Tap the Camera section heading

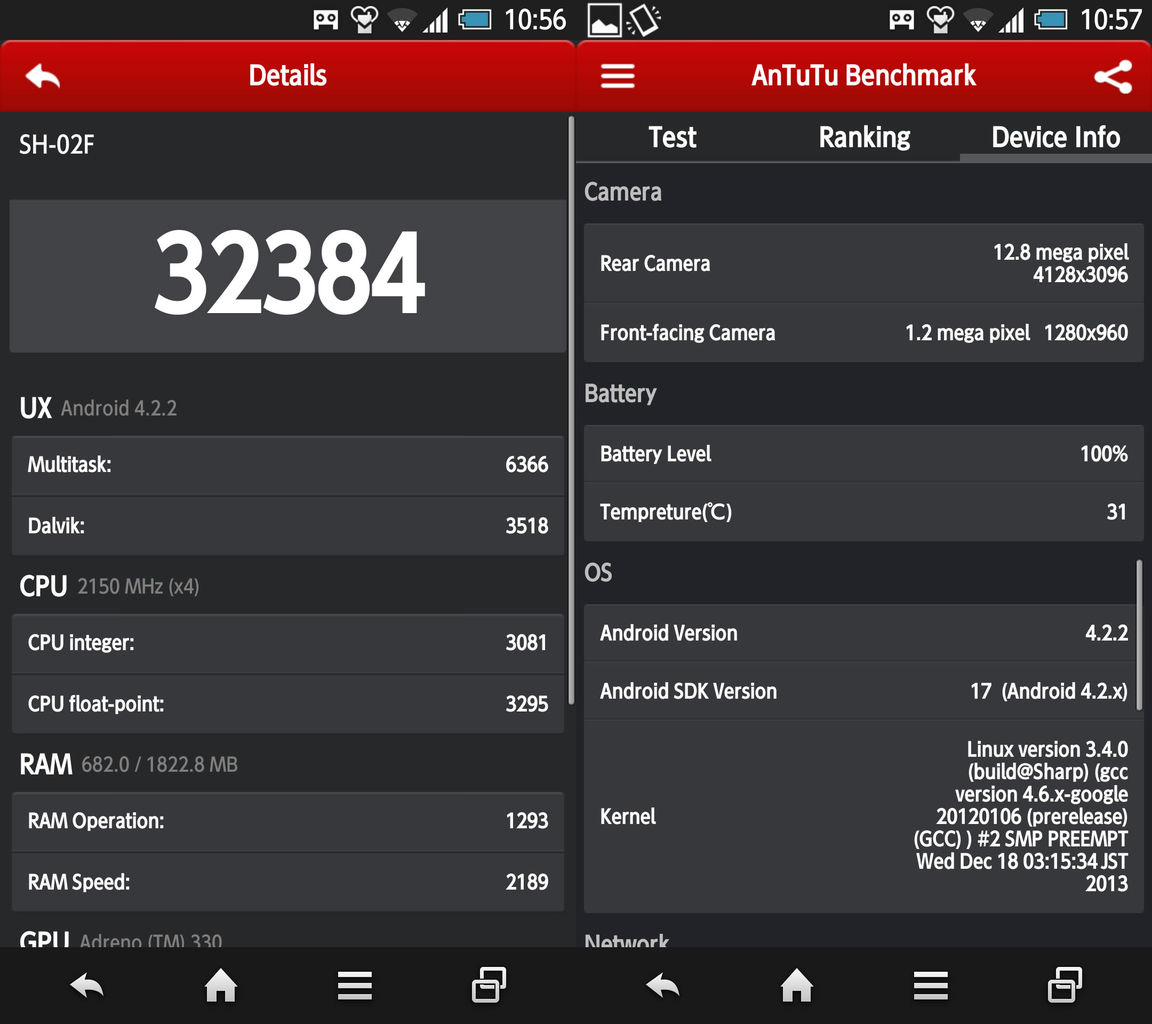coord(623,192)
